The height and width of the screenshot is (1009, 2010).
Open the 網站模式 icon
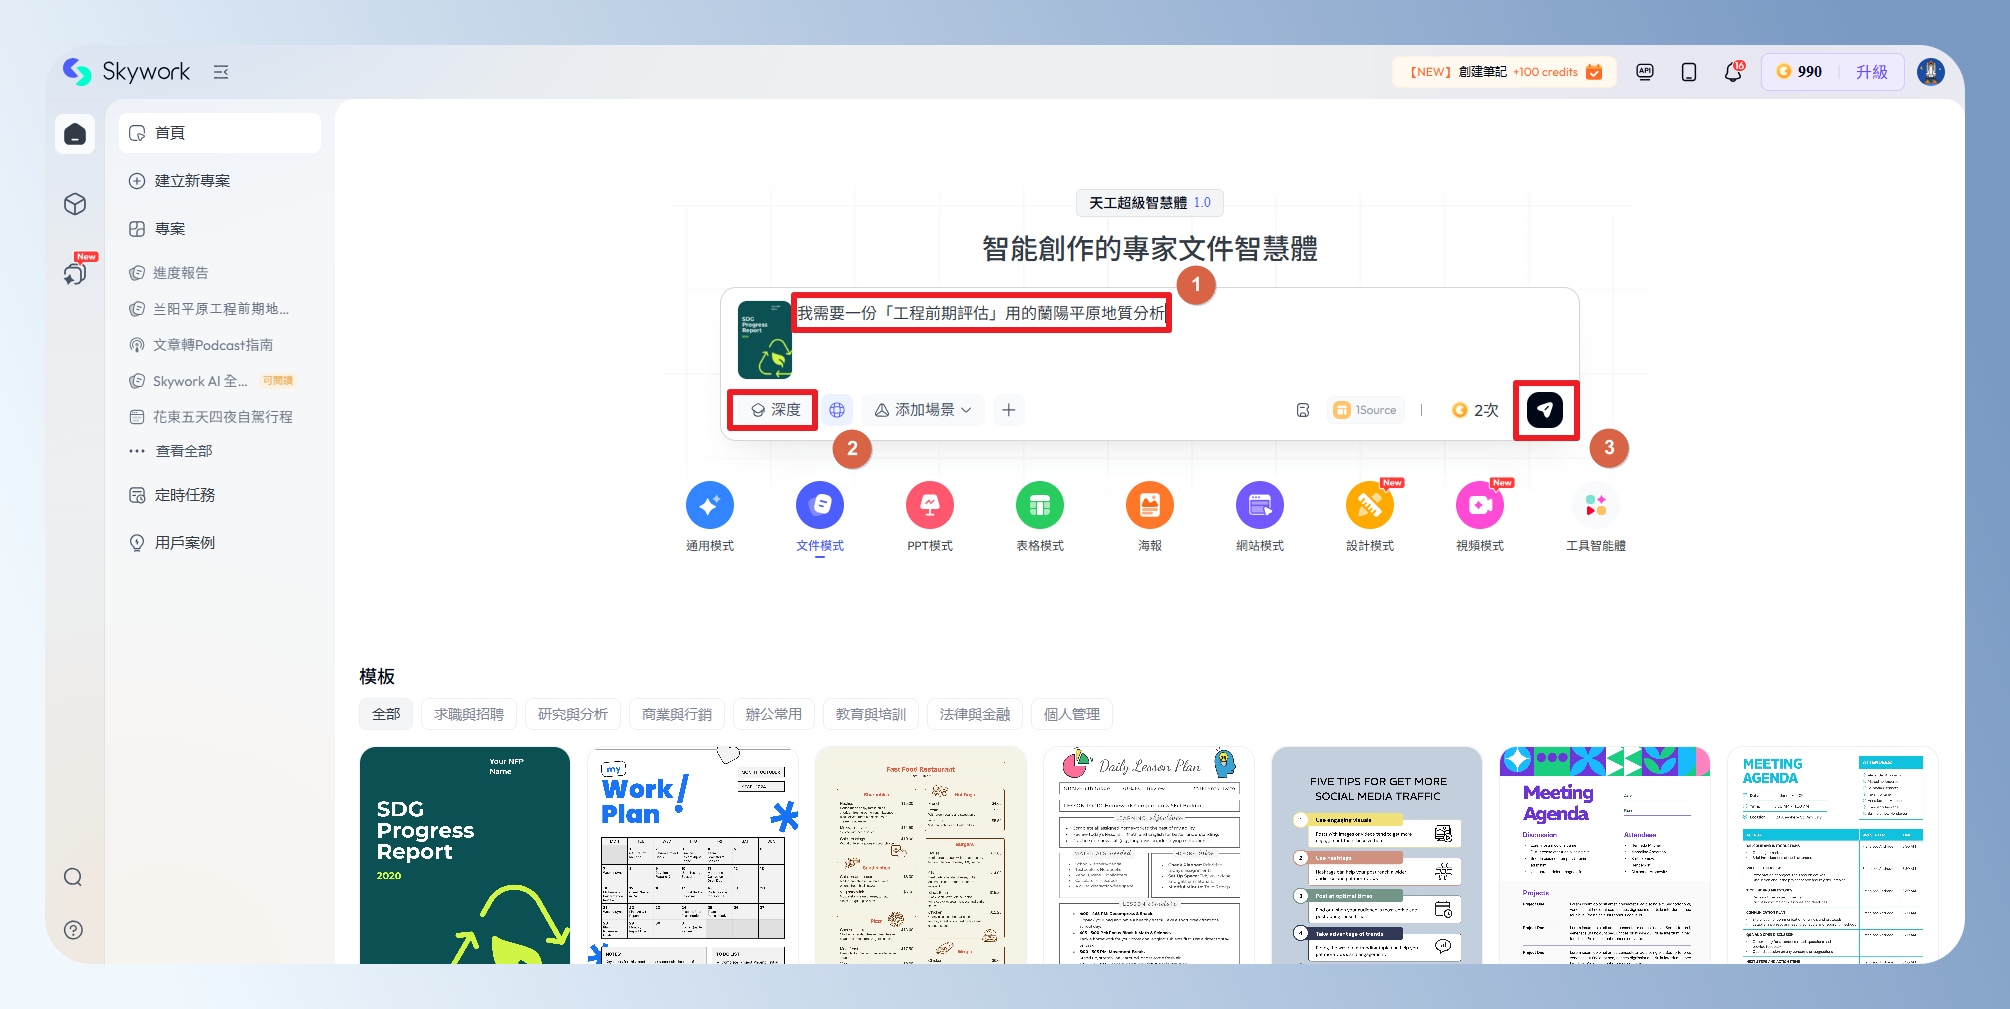1259,506
